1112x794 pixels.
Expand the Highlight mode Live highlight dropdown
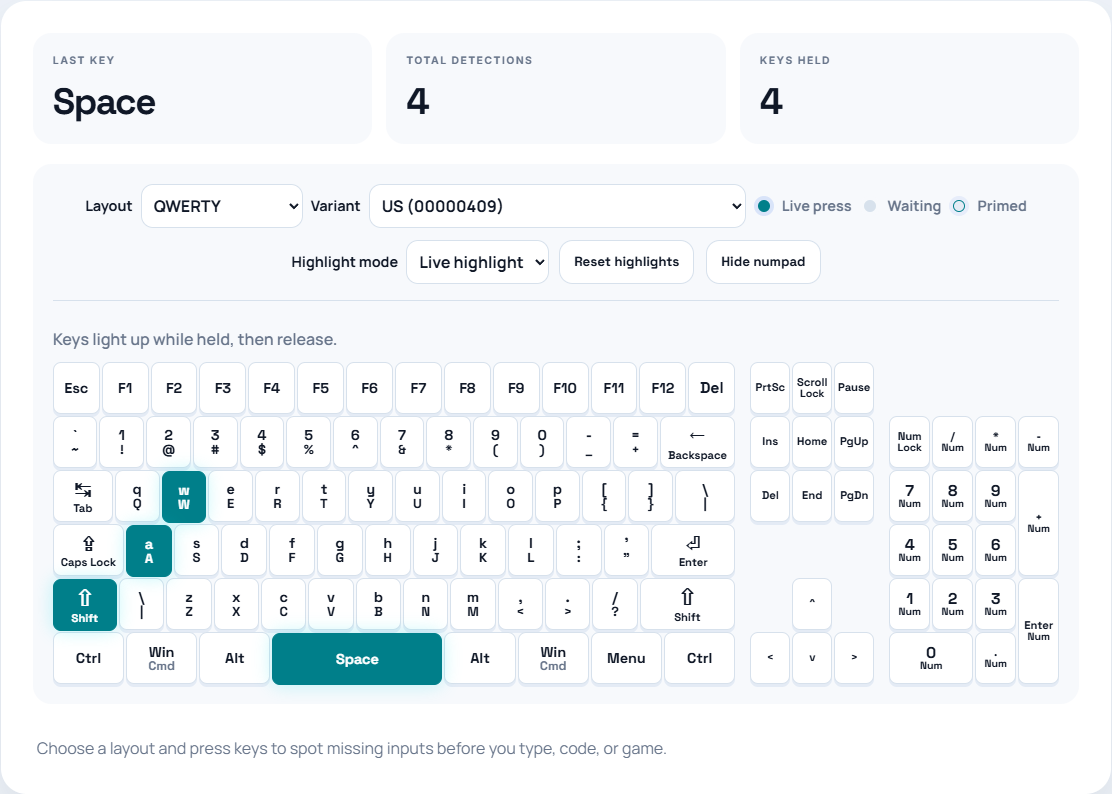click(477, 262)
